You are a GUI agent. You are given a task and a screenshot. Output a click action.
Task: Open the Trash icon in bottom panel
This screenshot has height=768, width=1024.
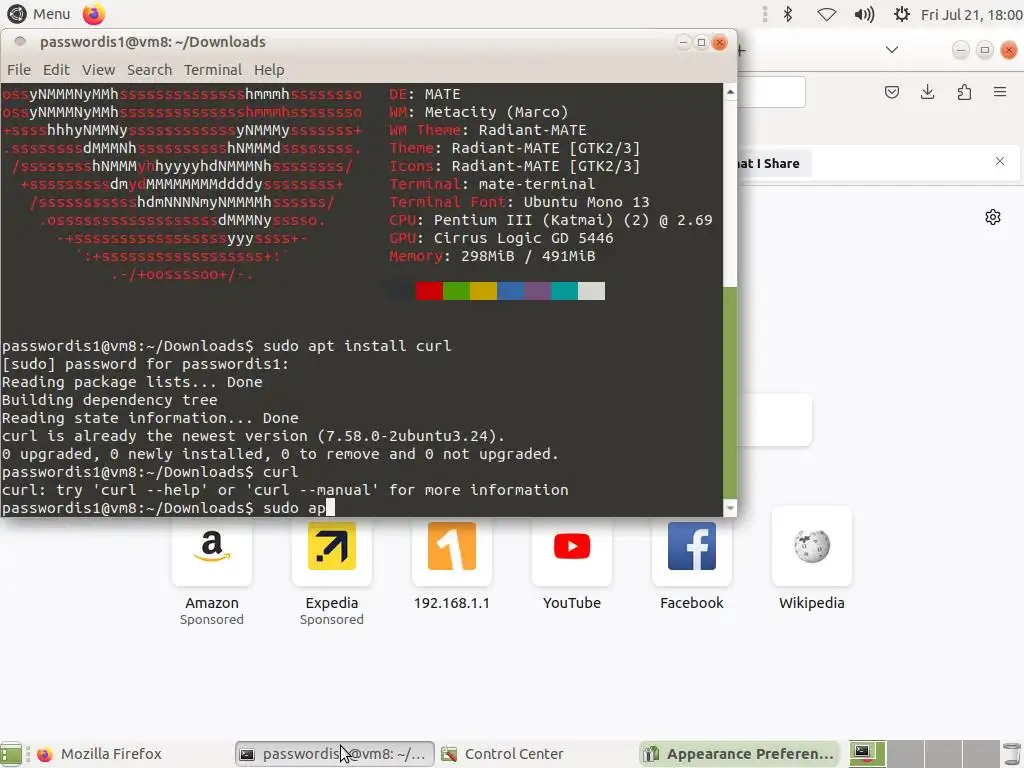(x=1012, y=754)
